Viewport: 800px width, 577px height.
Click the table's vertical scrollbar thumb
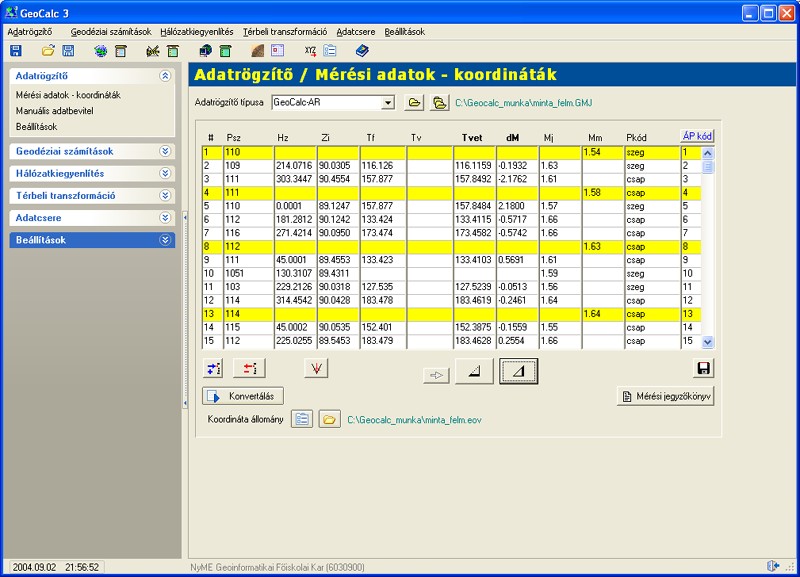[708, 166]
